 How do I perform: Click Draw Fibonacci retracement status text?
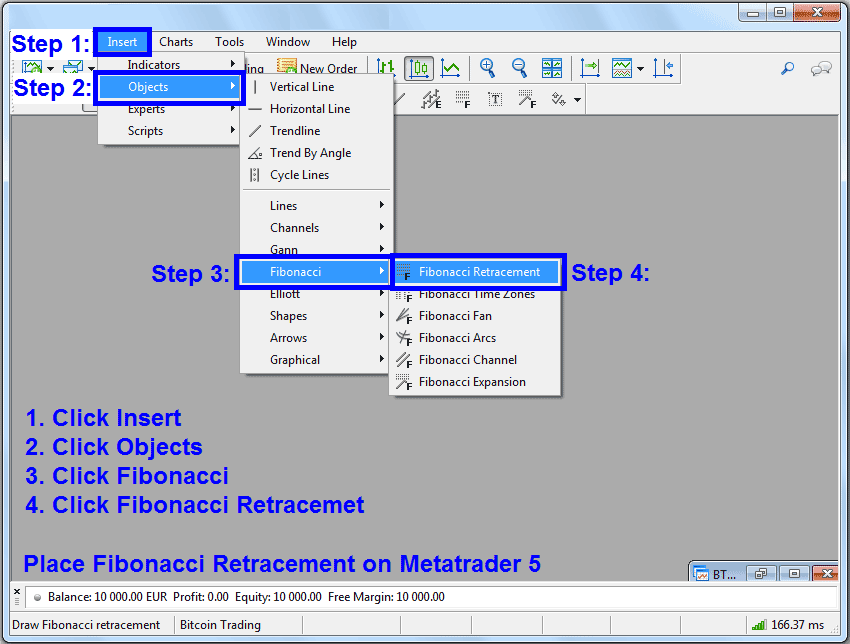(86, 625)
